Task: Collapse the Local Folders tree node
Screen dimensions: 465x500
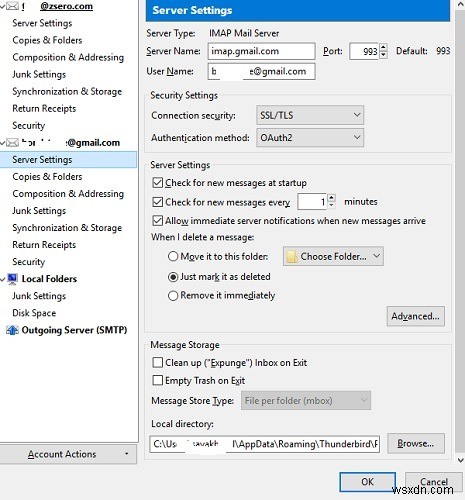Action: pos(3,279)
